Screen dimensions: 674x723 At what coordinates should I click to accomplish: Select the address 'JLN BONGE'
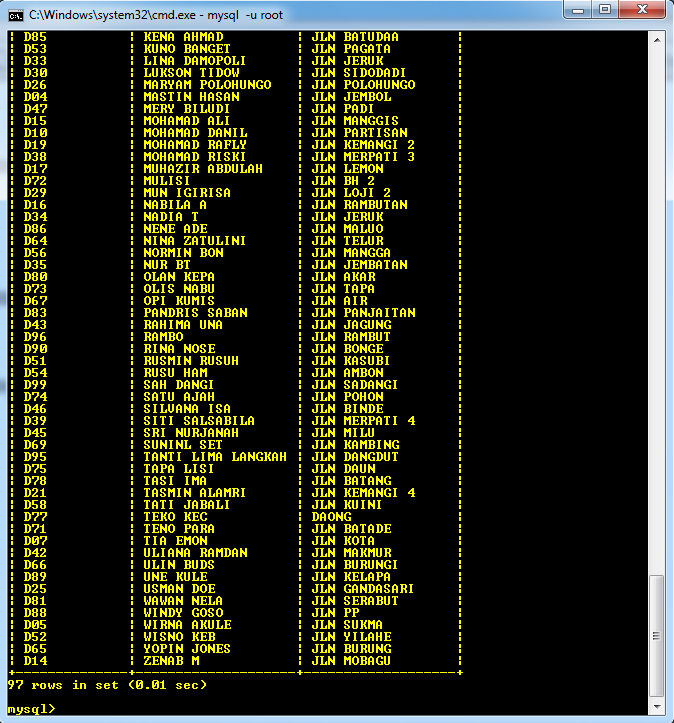point(348,349)
